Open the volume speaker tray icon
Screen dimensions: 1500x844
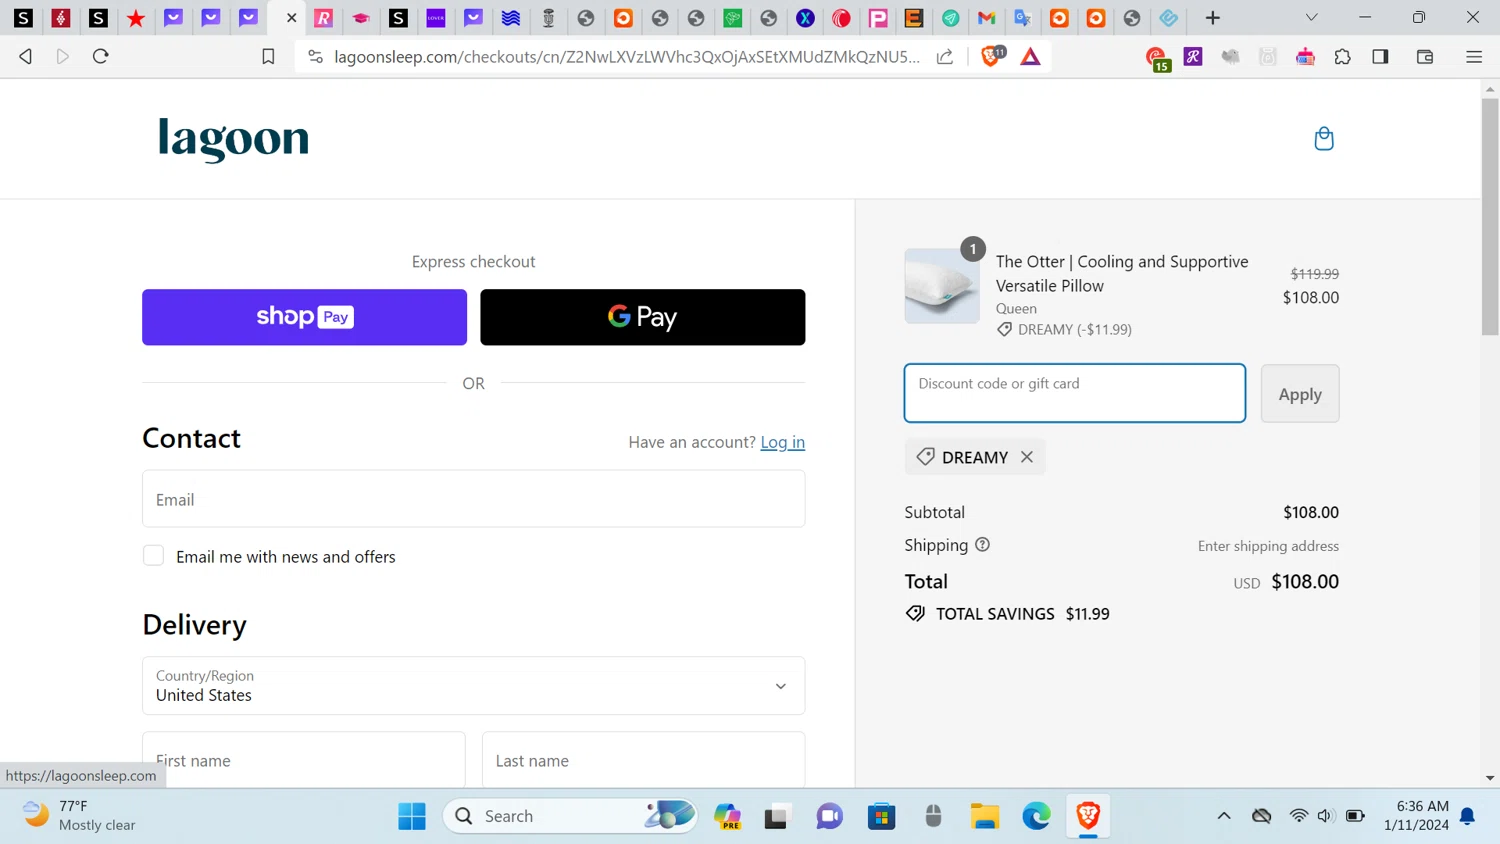pos(1326,816)
